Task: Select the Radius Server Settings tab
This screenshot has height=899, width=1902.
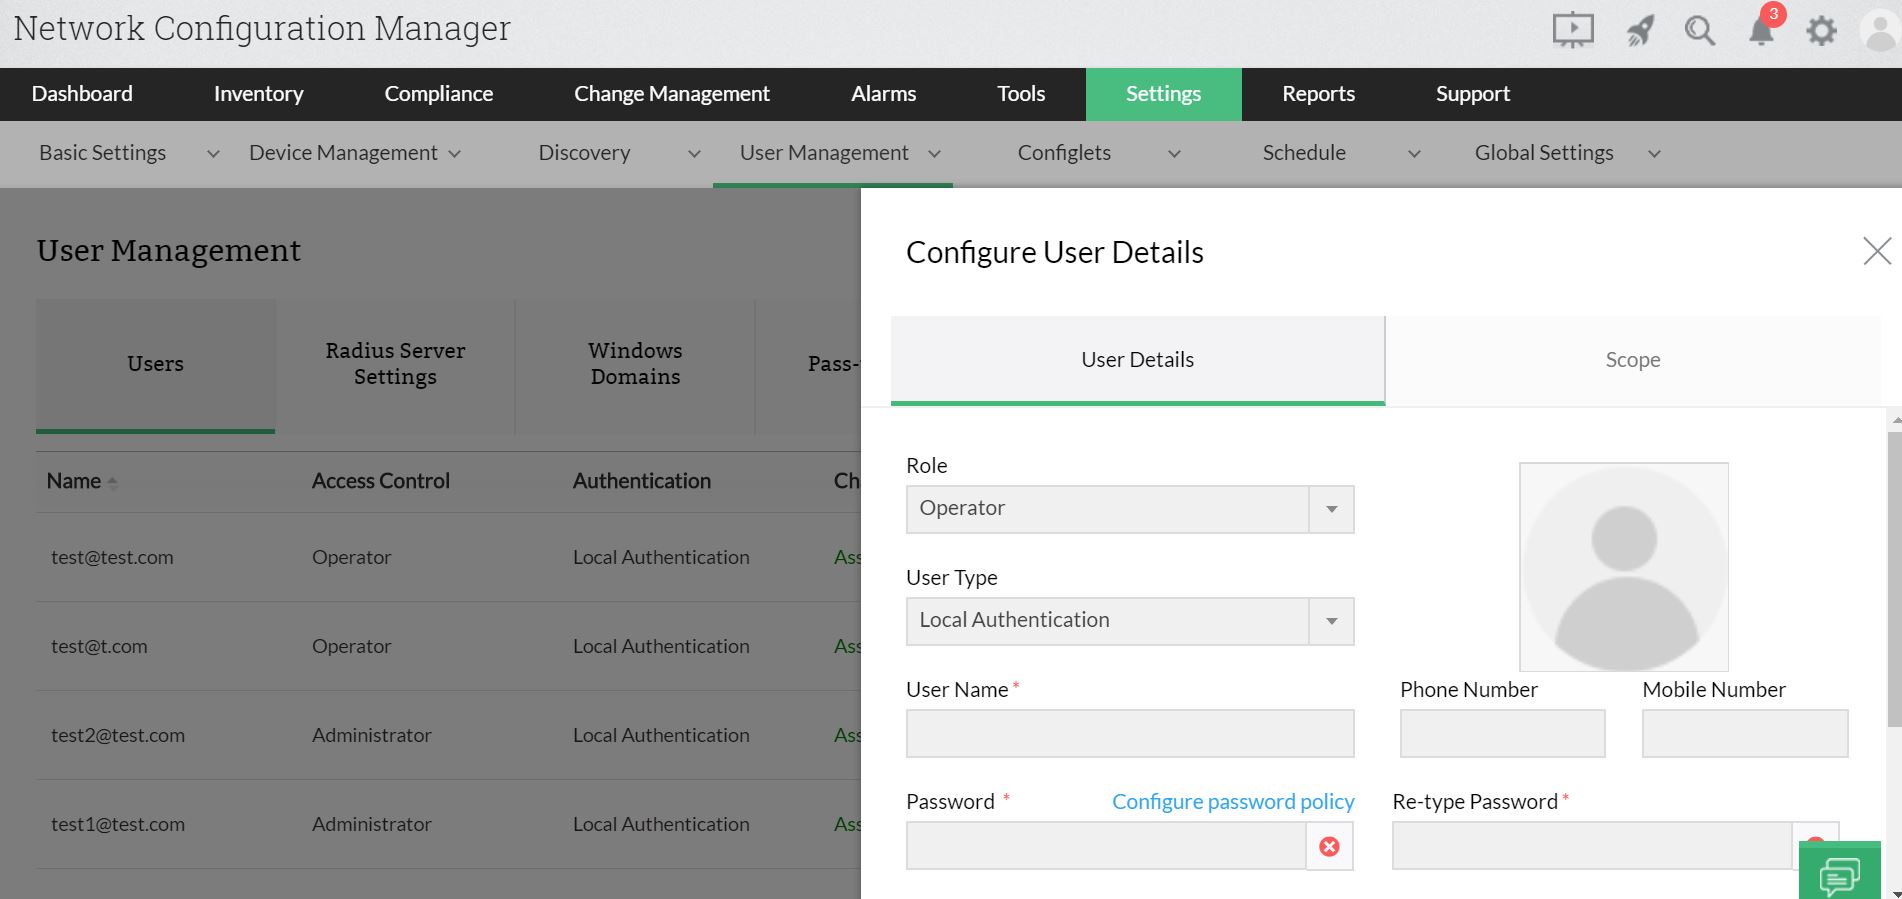Action: coord(395,364)
